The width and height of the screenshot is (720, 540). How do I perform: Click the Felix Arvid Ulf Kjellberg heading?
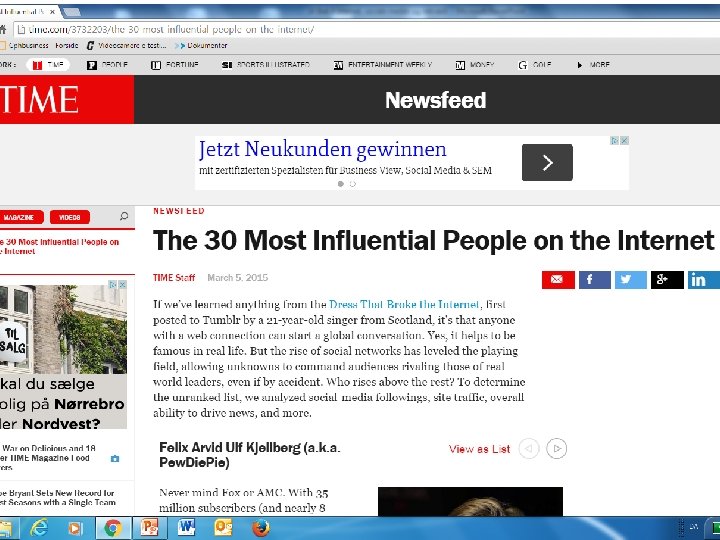250,455
